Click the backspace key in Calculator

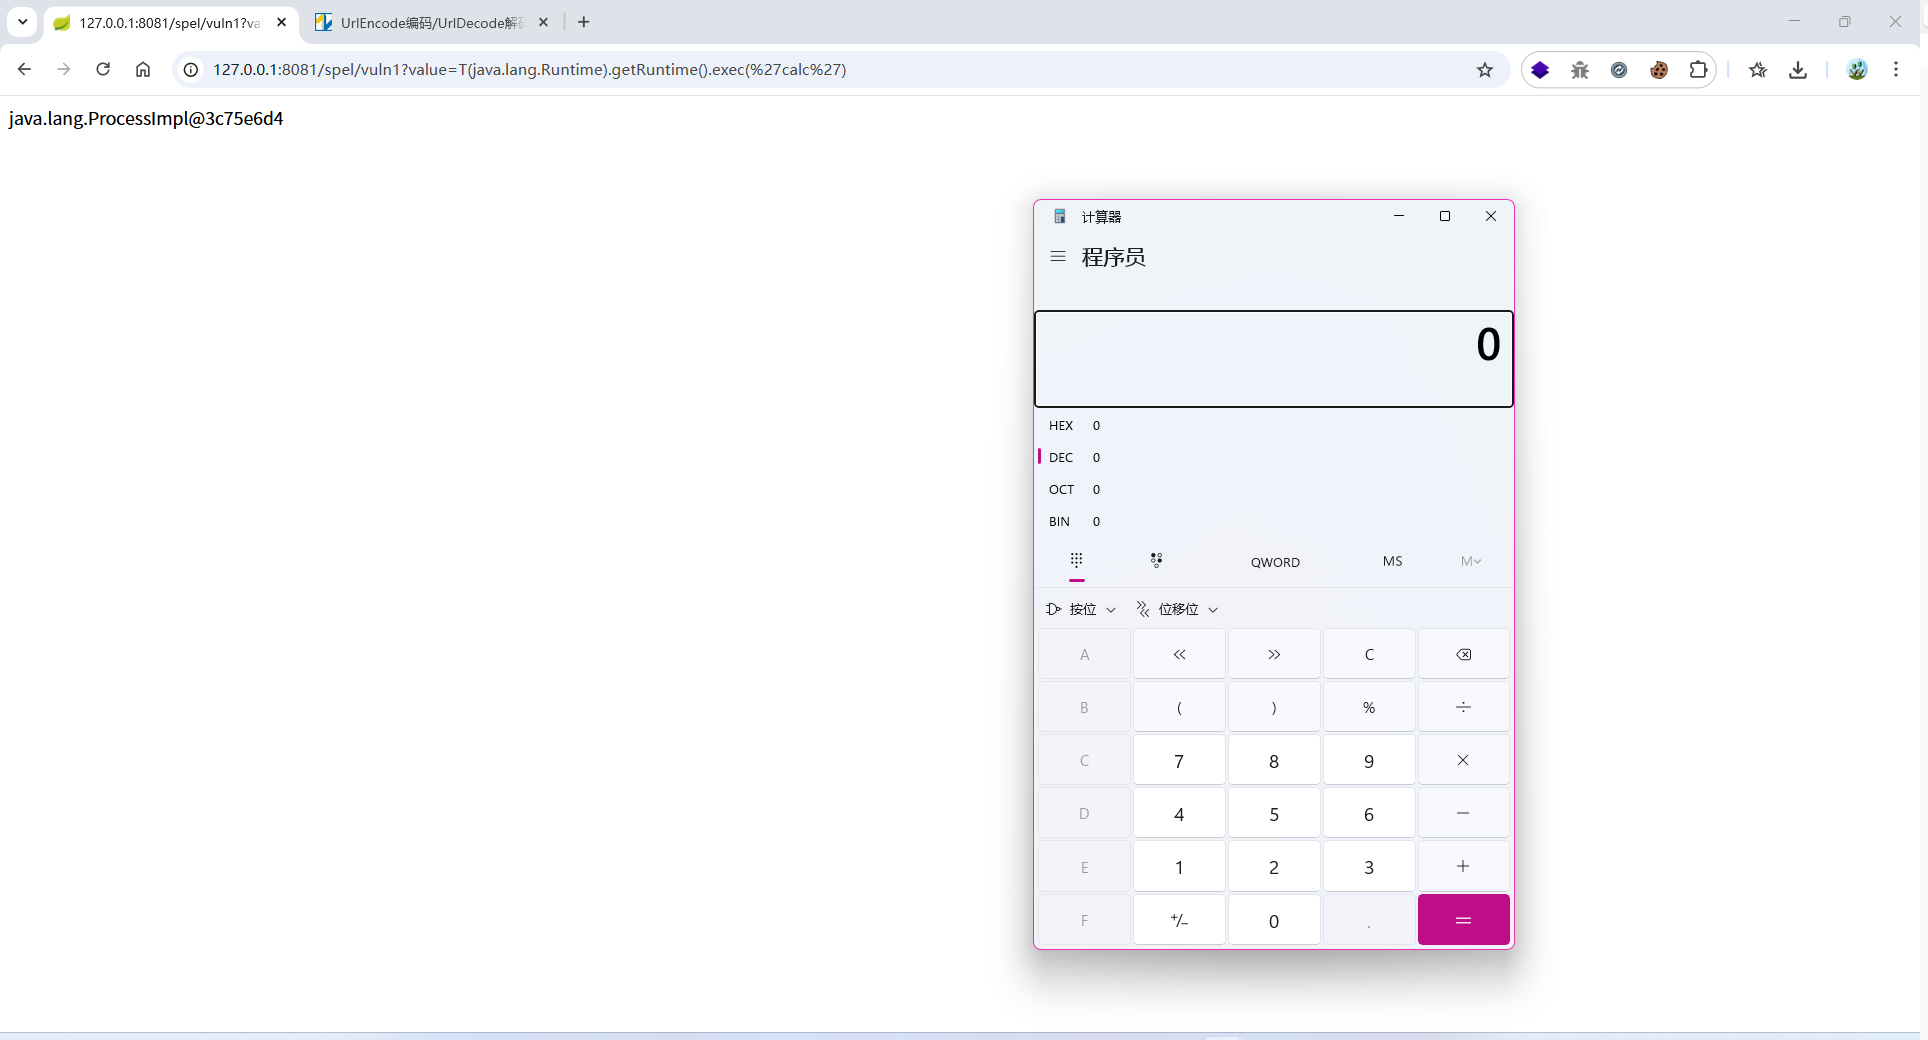(x=1463, y=654)
